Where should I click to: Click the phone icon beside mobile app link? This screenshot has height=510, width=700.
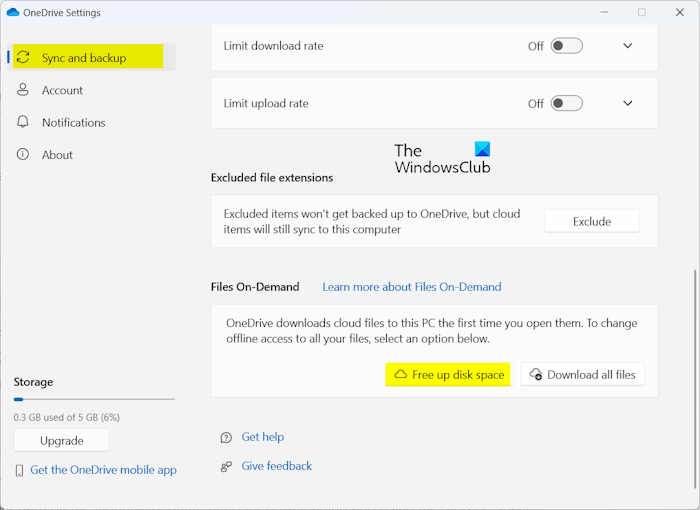[20, 470]
